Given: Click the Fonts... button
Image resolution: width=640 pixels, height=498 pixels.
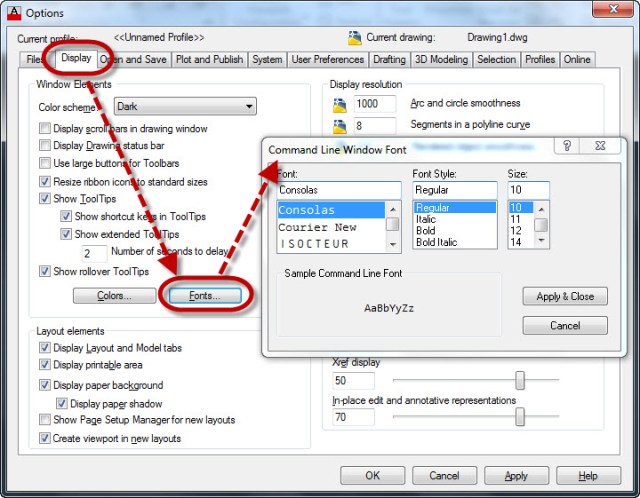Looking at the screenshot, I should click(x=204, y=296).
